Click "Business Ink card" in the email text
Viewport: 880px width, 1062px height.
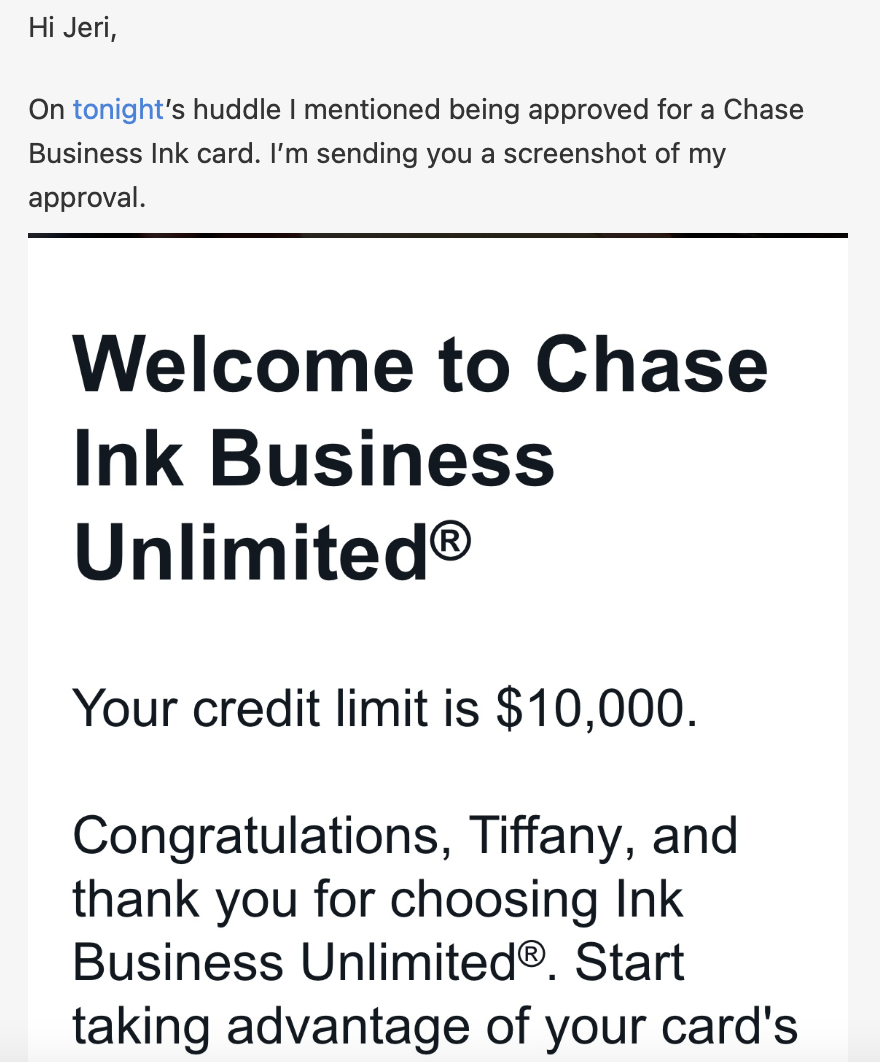143,154
